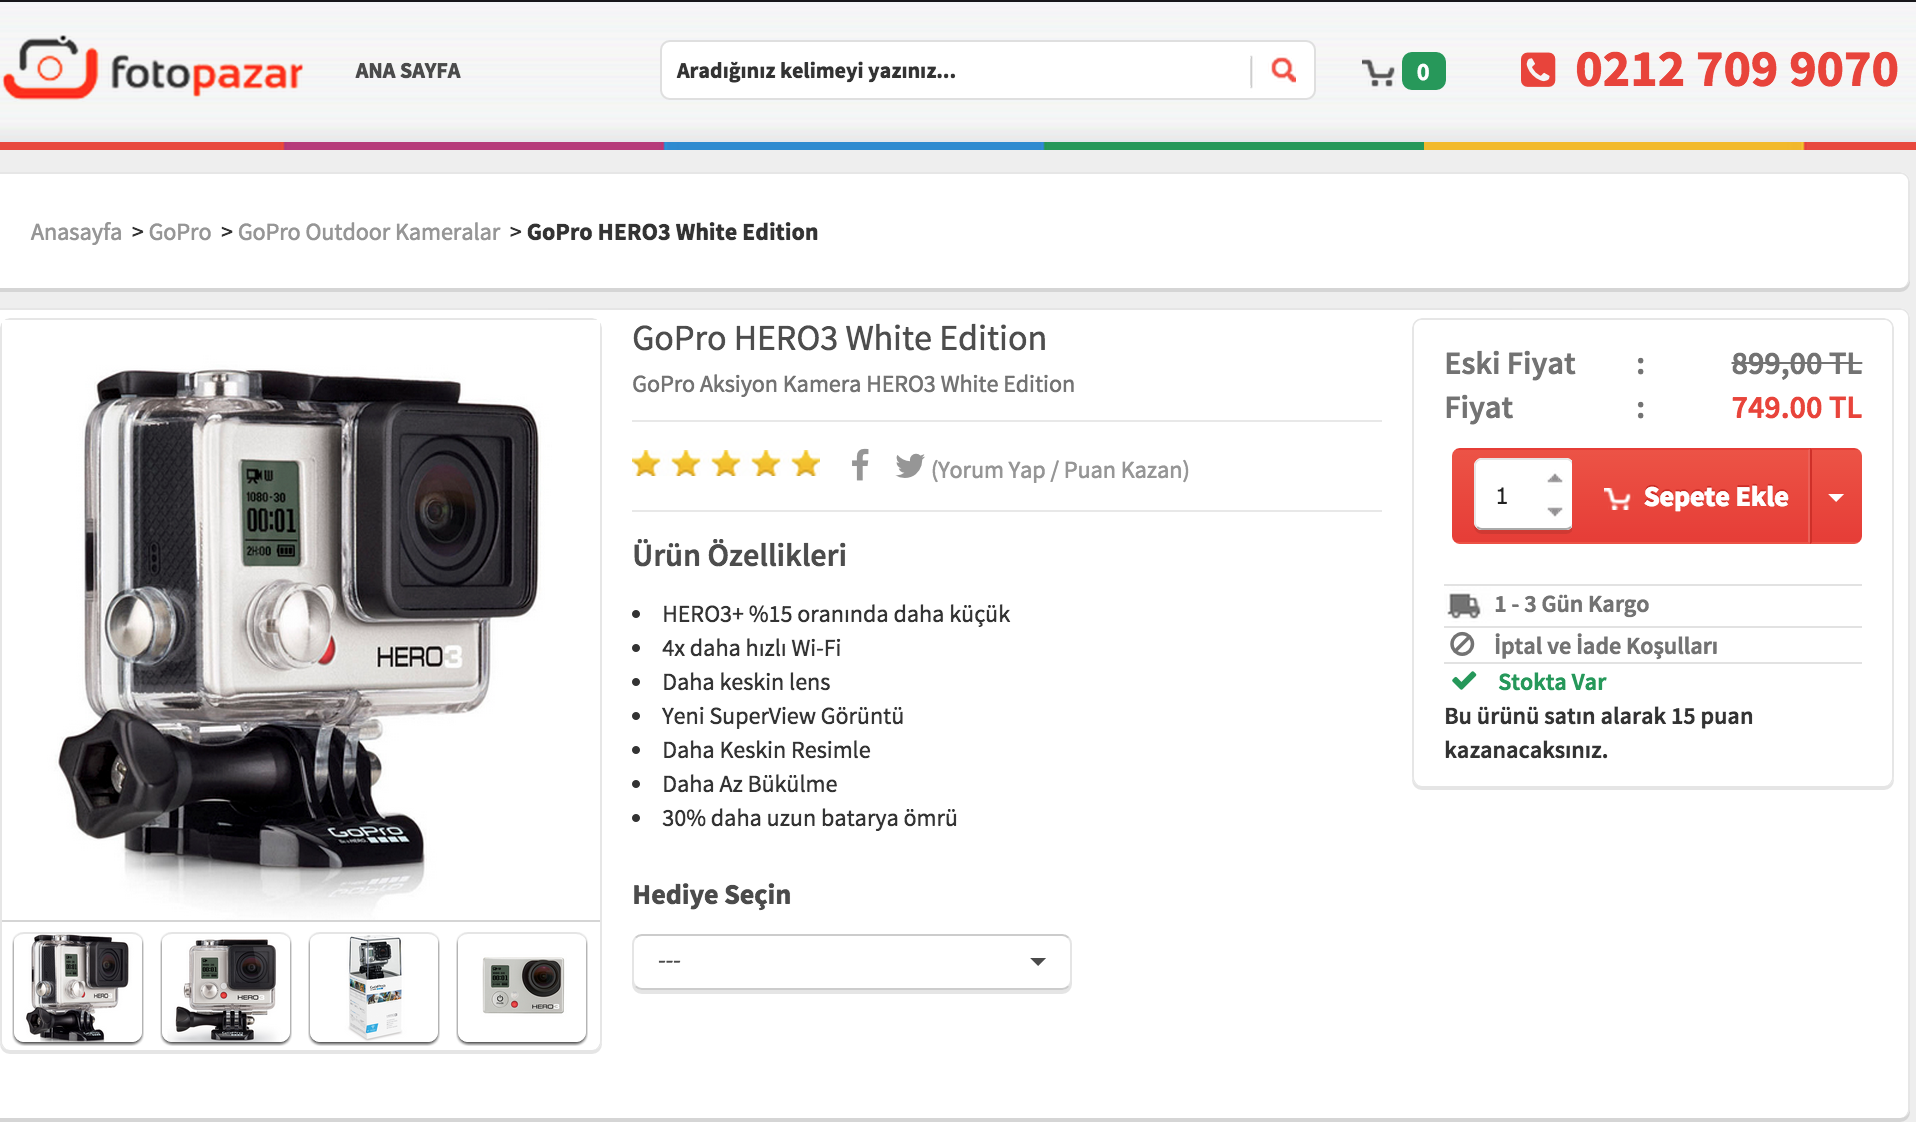Click the fifth rating star
1916x1122 pixels.
click(x=806, y=464)
